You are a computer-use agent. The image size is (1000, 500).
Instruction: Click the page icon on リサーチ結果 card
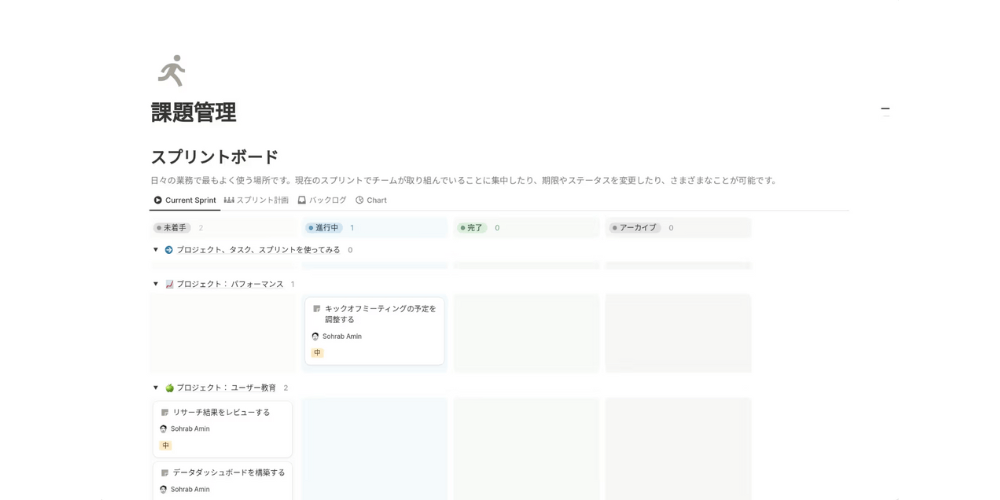tap(165, 413)
